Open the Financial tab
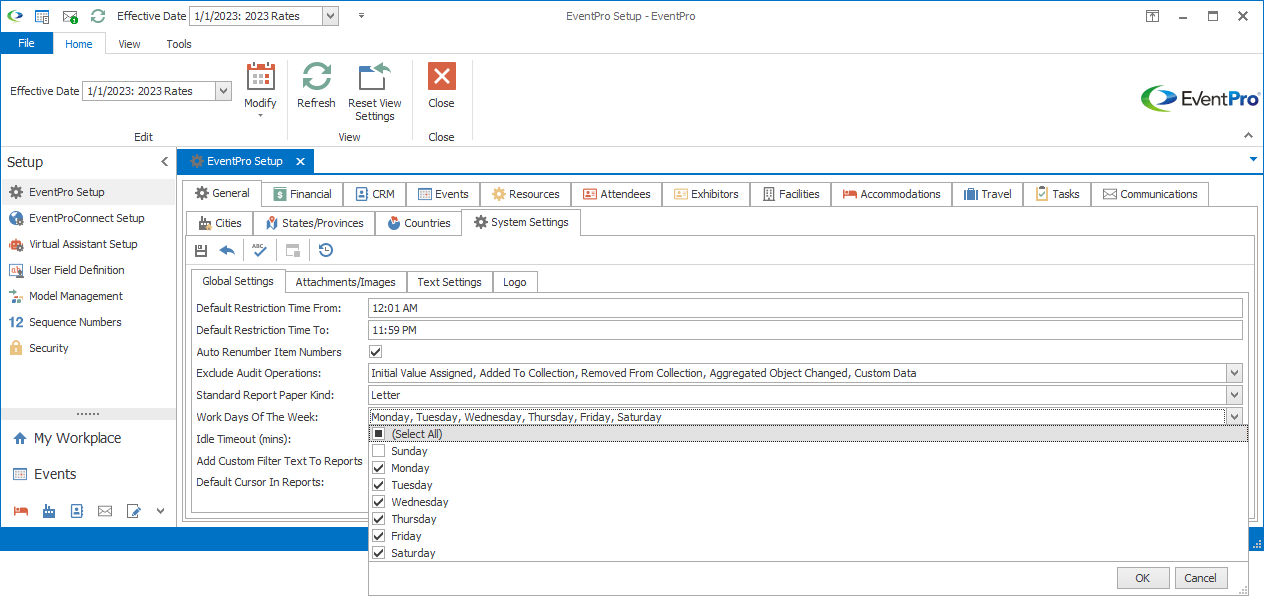1264x596 pixels. coord(302,194)
